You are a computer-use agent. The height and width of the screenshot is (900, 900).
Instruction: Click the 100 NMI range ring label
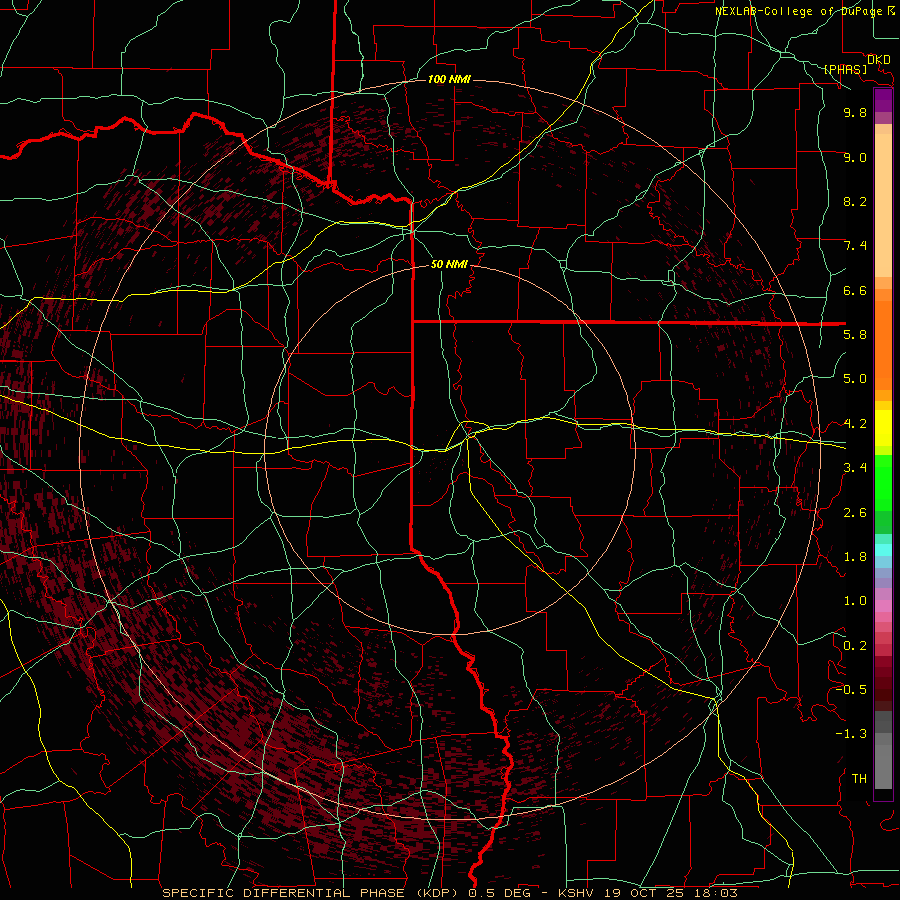449,79
